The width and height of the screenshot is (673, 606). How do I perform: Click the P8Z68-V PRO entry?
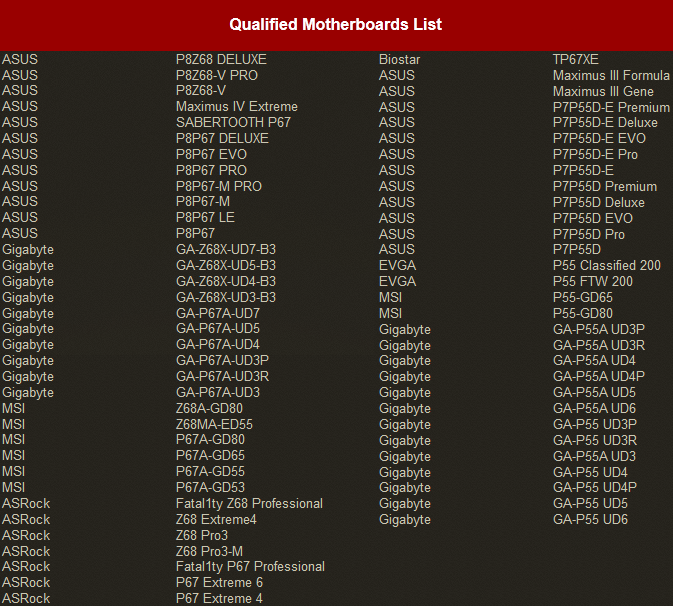[217, 75]
